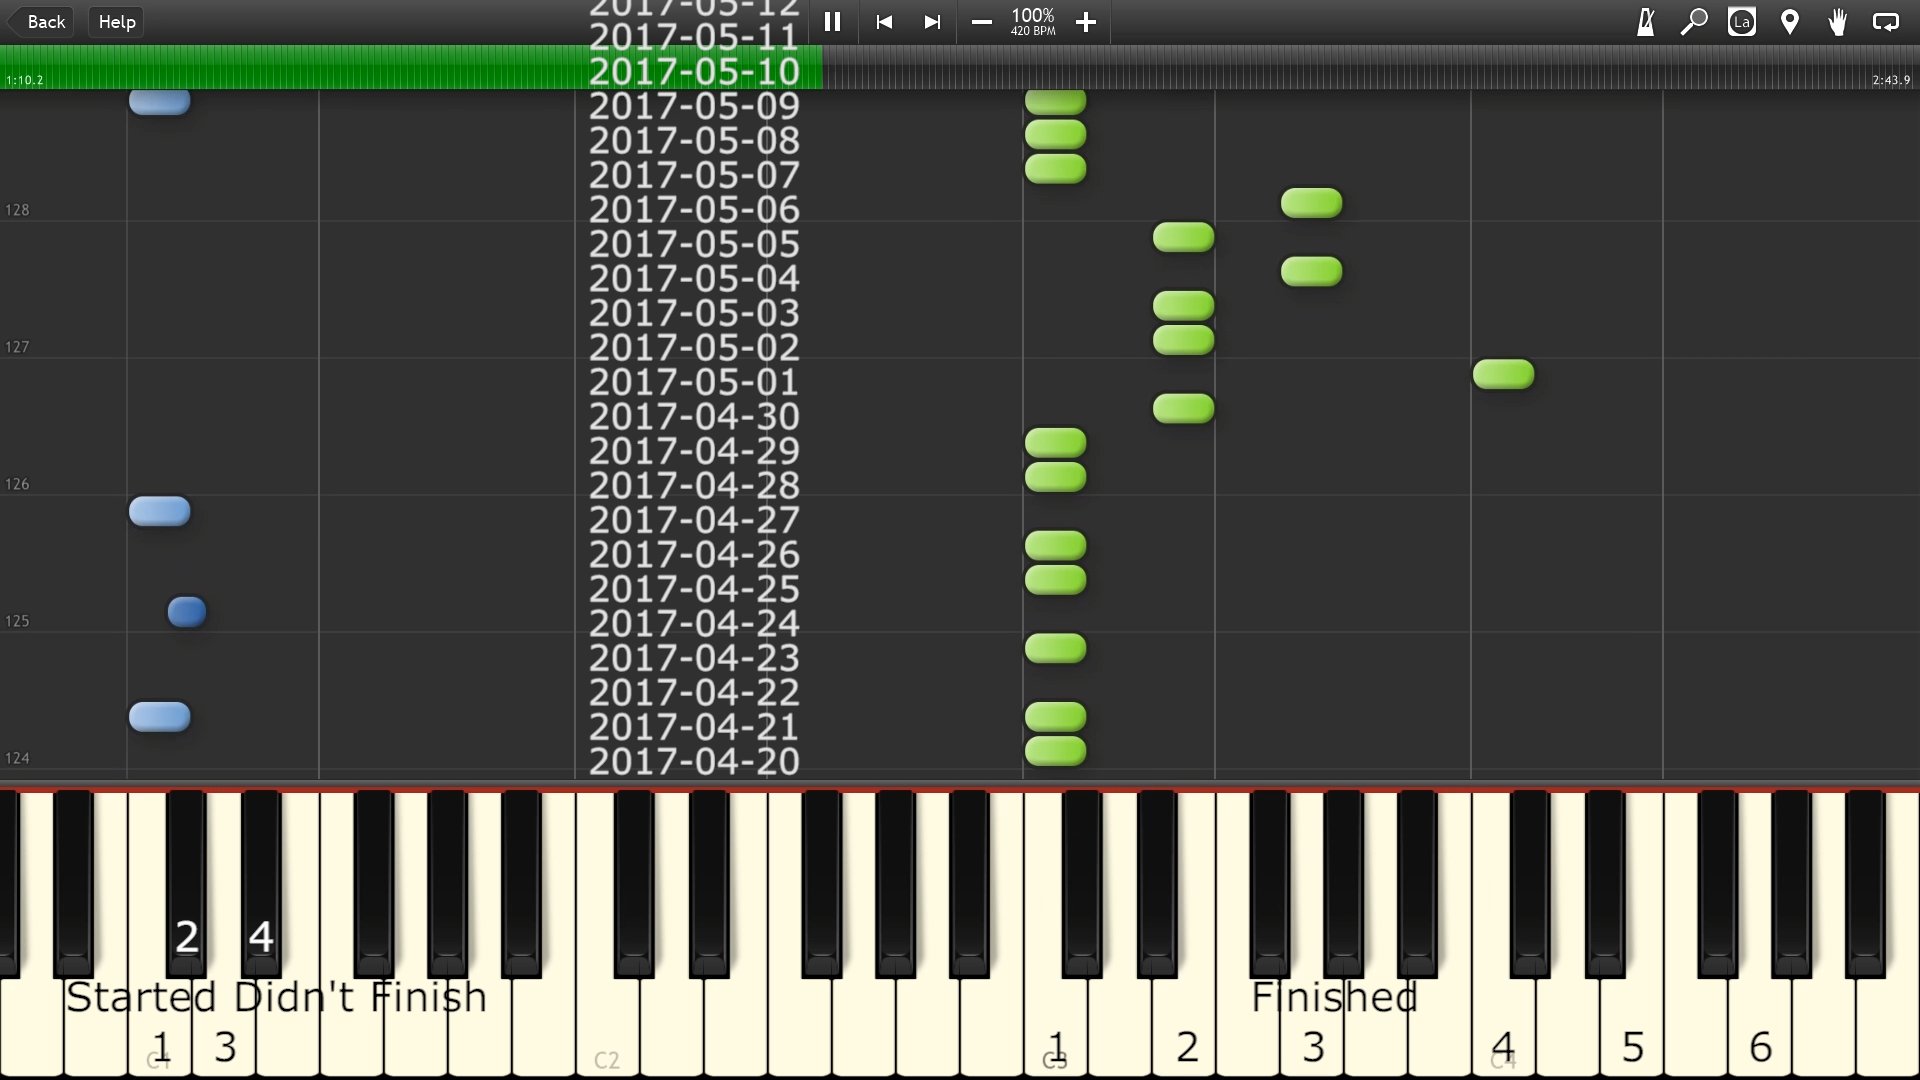The width and height of the screenshot is (1920, 1080).
Task: Click the bookmark pin icon
Action: [1789, 22]
